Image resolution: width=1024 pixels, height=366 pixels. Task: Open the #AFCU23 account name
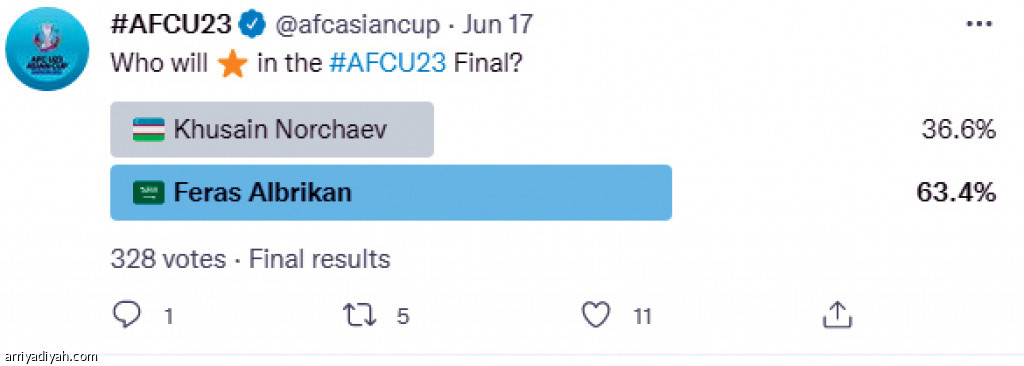coord(171,25)
